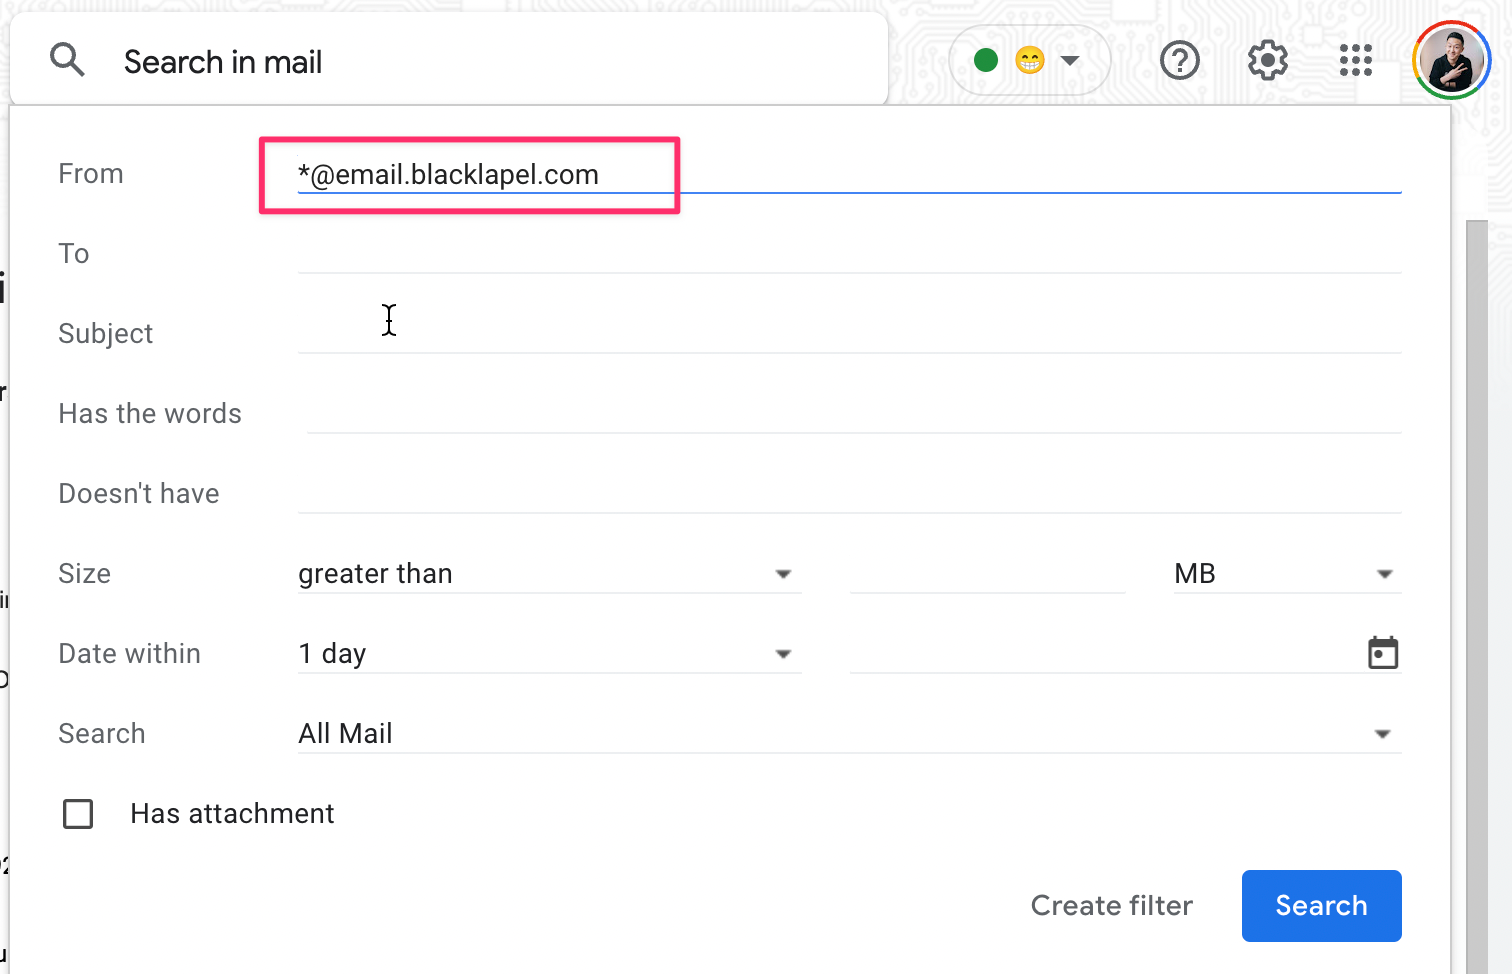Open the Help question mark icon
The width and height of the screenshot is (1512, 974).
(x=1180, y=61)
